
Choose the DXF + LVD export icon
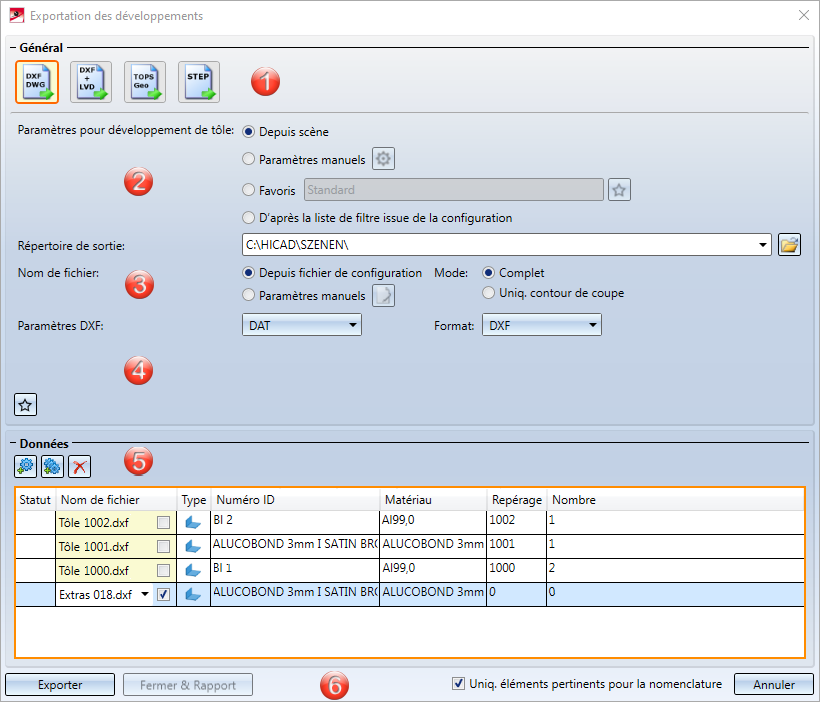point(91,82)
